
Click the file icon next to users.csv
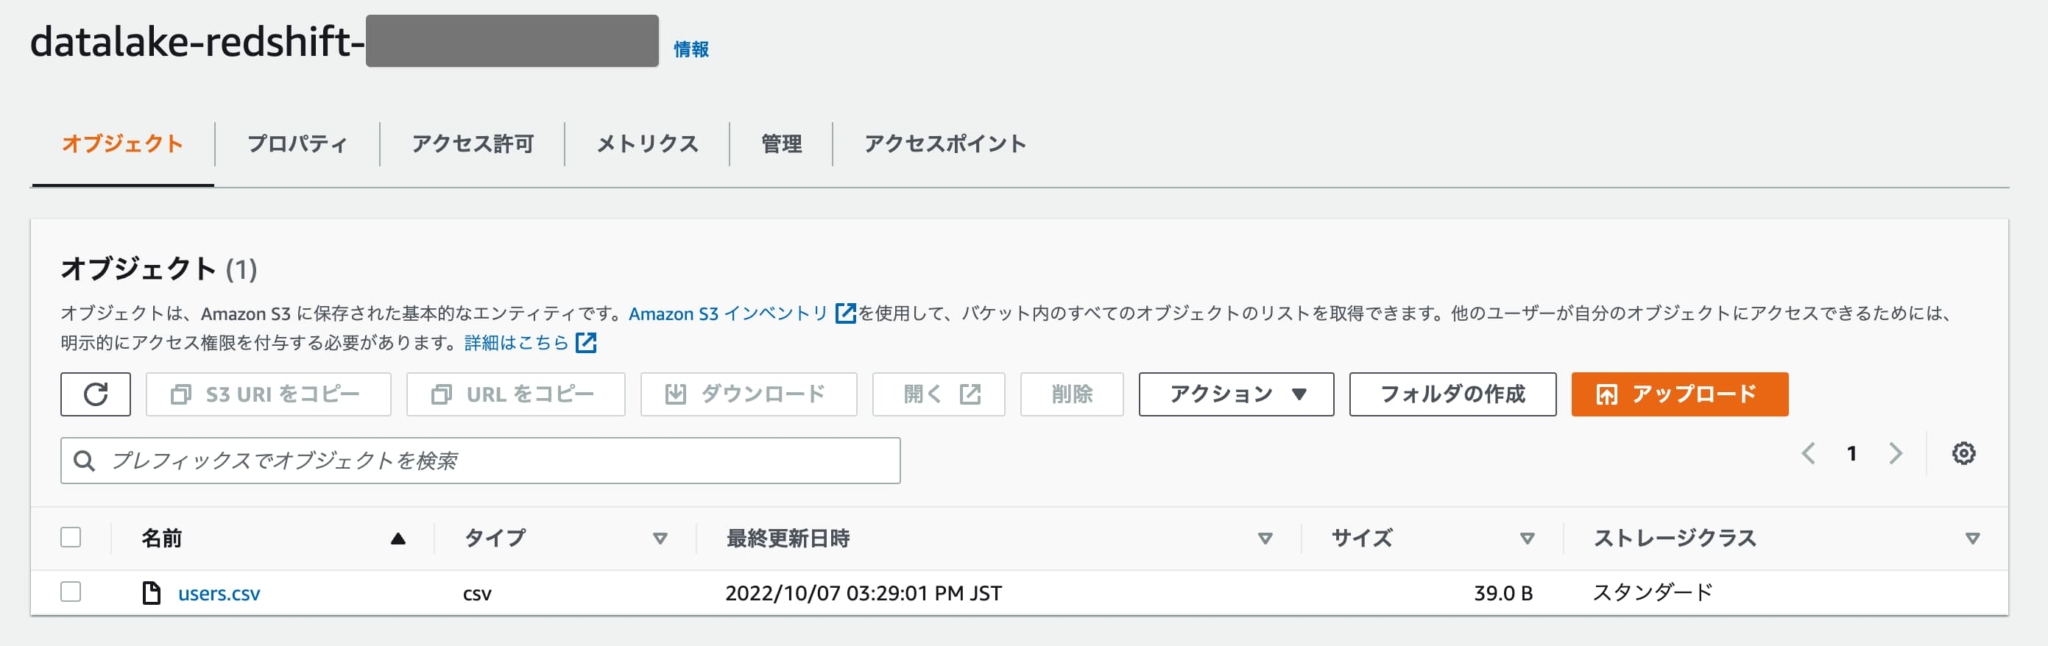[x=150, y=592]
